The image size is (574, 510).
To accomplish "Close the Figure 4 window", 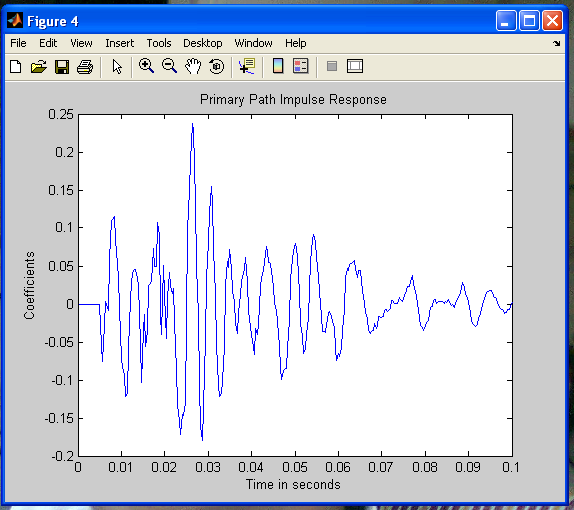I will [x=552, y=21].
